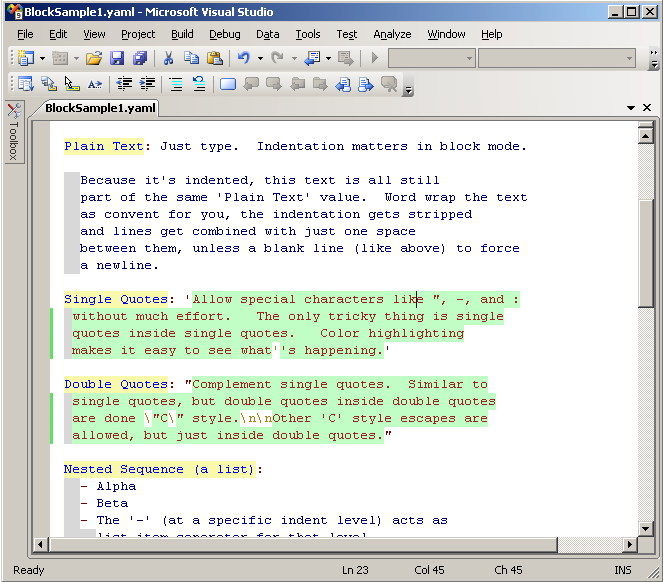Comment out the selected lines icon
The width and height of the screenshot is (663, 582).
click(x=176, y=84)
